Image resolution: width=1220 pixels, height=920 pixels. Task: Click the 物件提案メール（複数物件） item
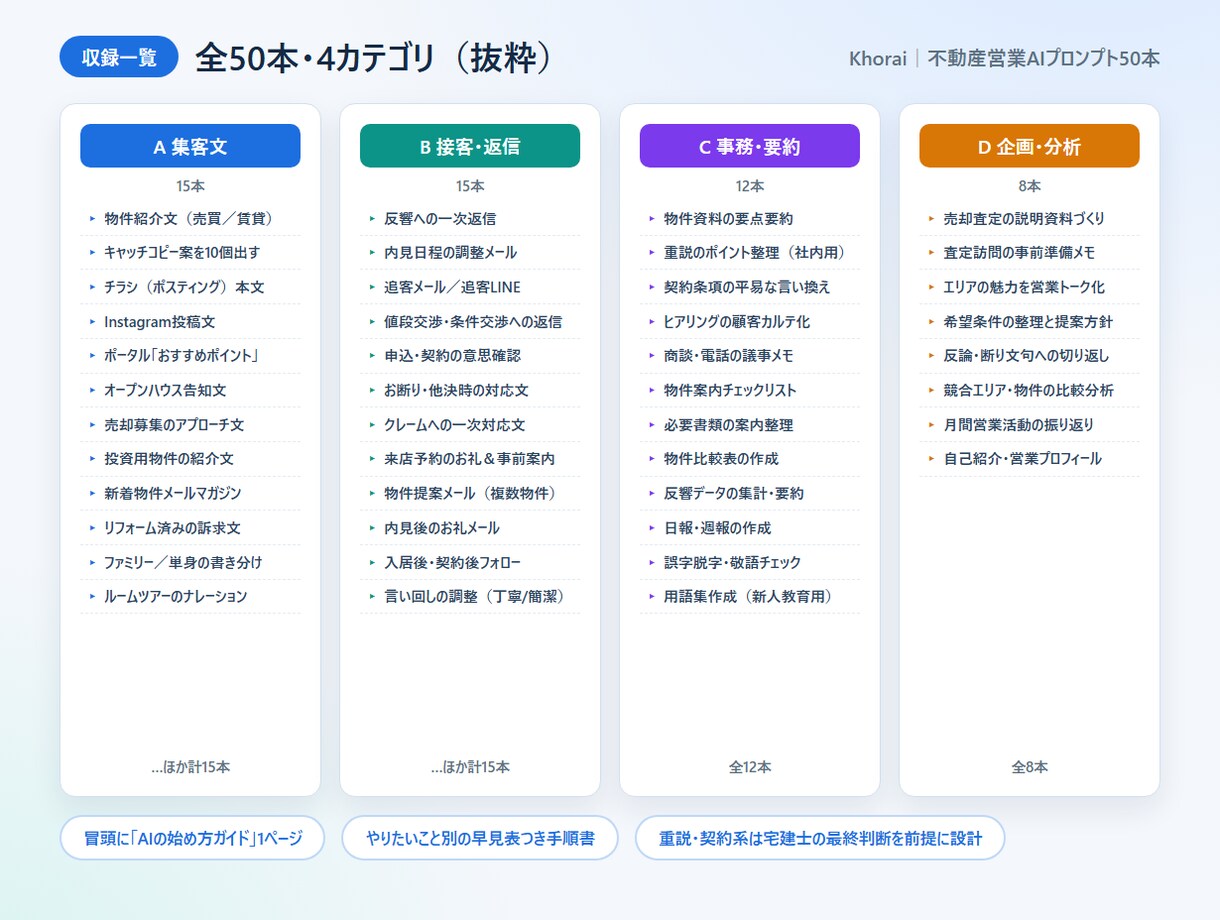pyautogui.click(x=470, y=493)
